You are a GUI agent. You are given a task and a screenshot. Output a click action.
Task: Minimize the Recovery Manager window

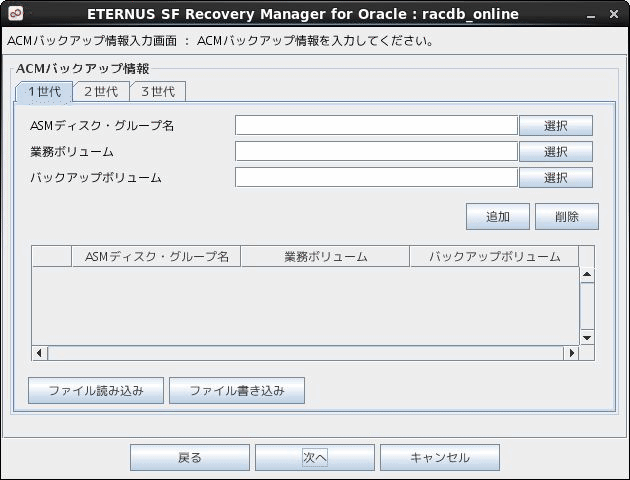click(591, 14)
